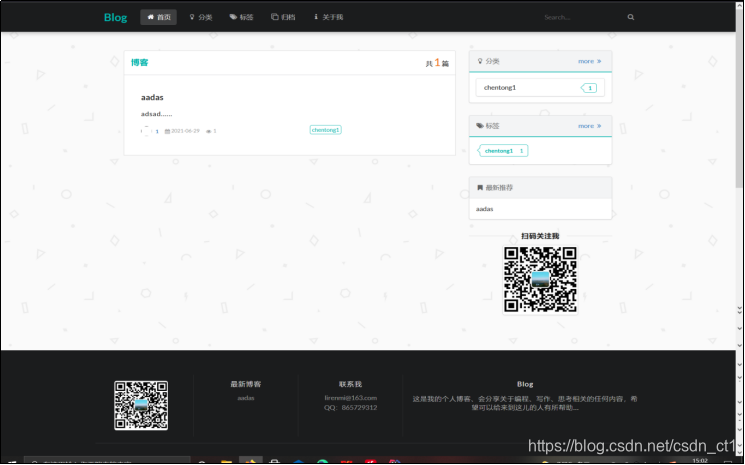Click the eye views icon in the post
Image resolution: width=745 pixels, height=465 pixels.
click(208, 132)
